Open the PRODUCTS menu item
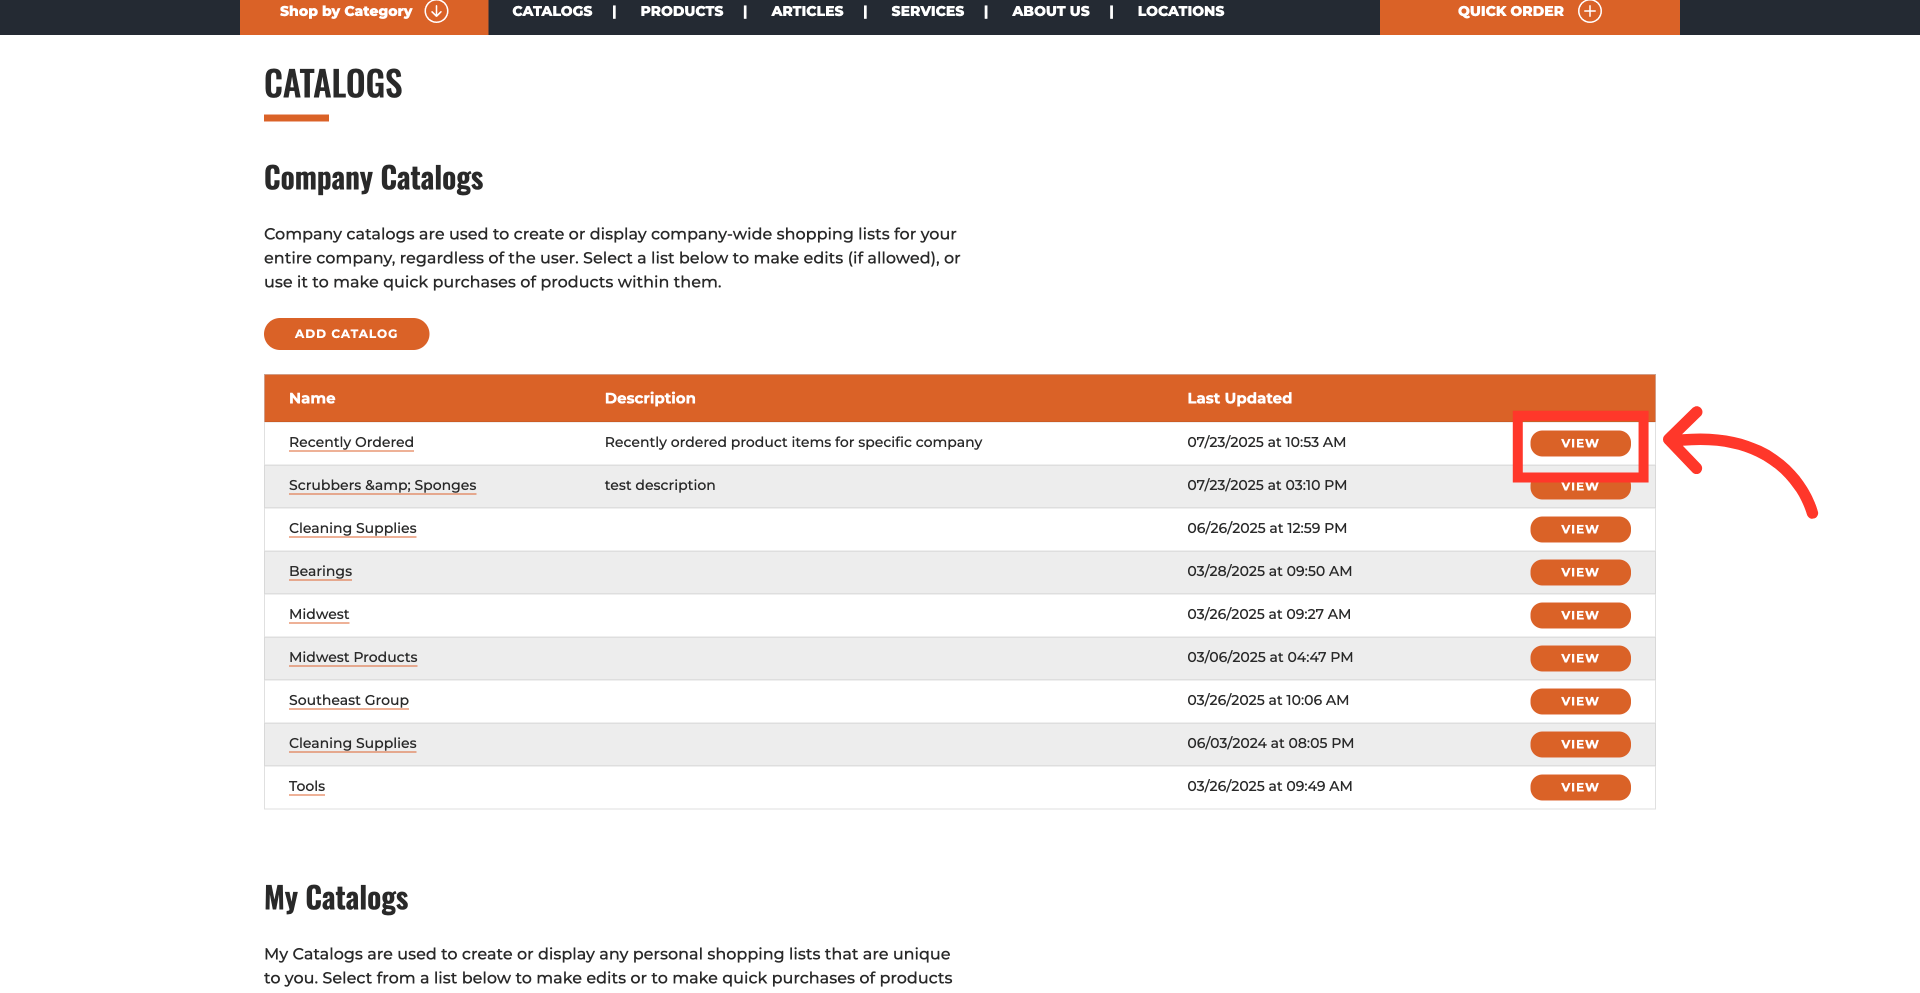Viewport: 1920px width, 993px height. pos(682,11)
